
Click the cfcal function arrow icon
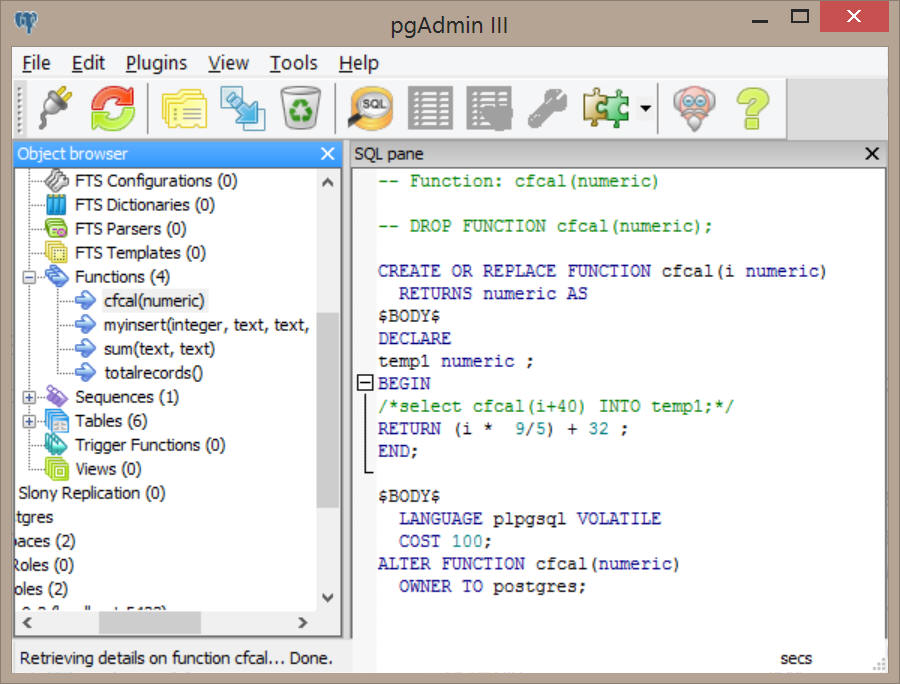[85, 301]
